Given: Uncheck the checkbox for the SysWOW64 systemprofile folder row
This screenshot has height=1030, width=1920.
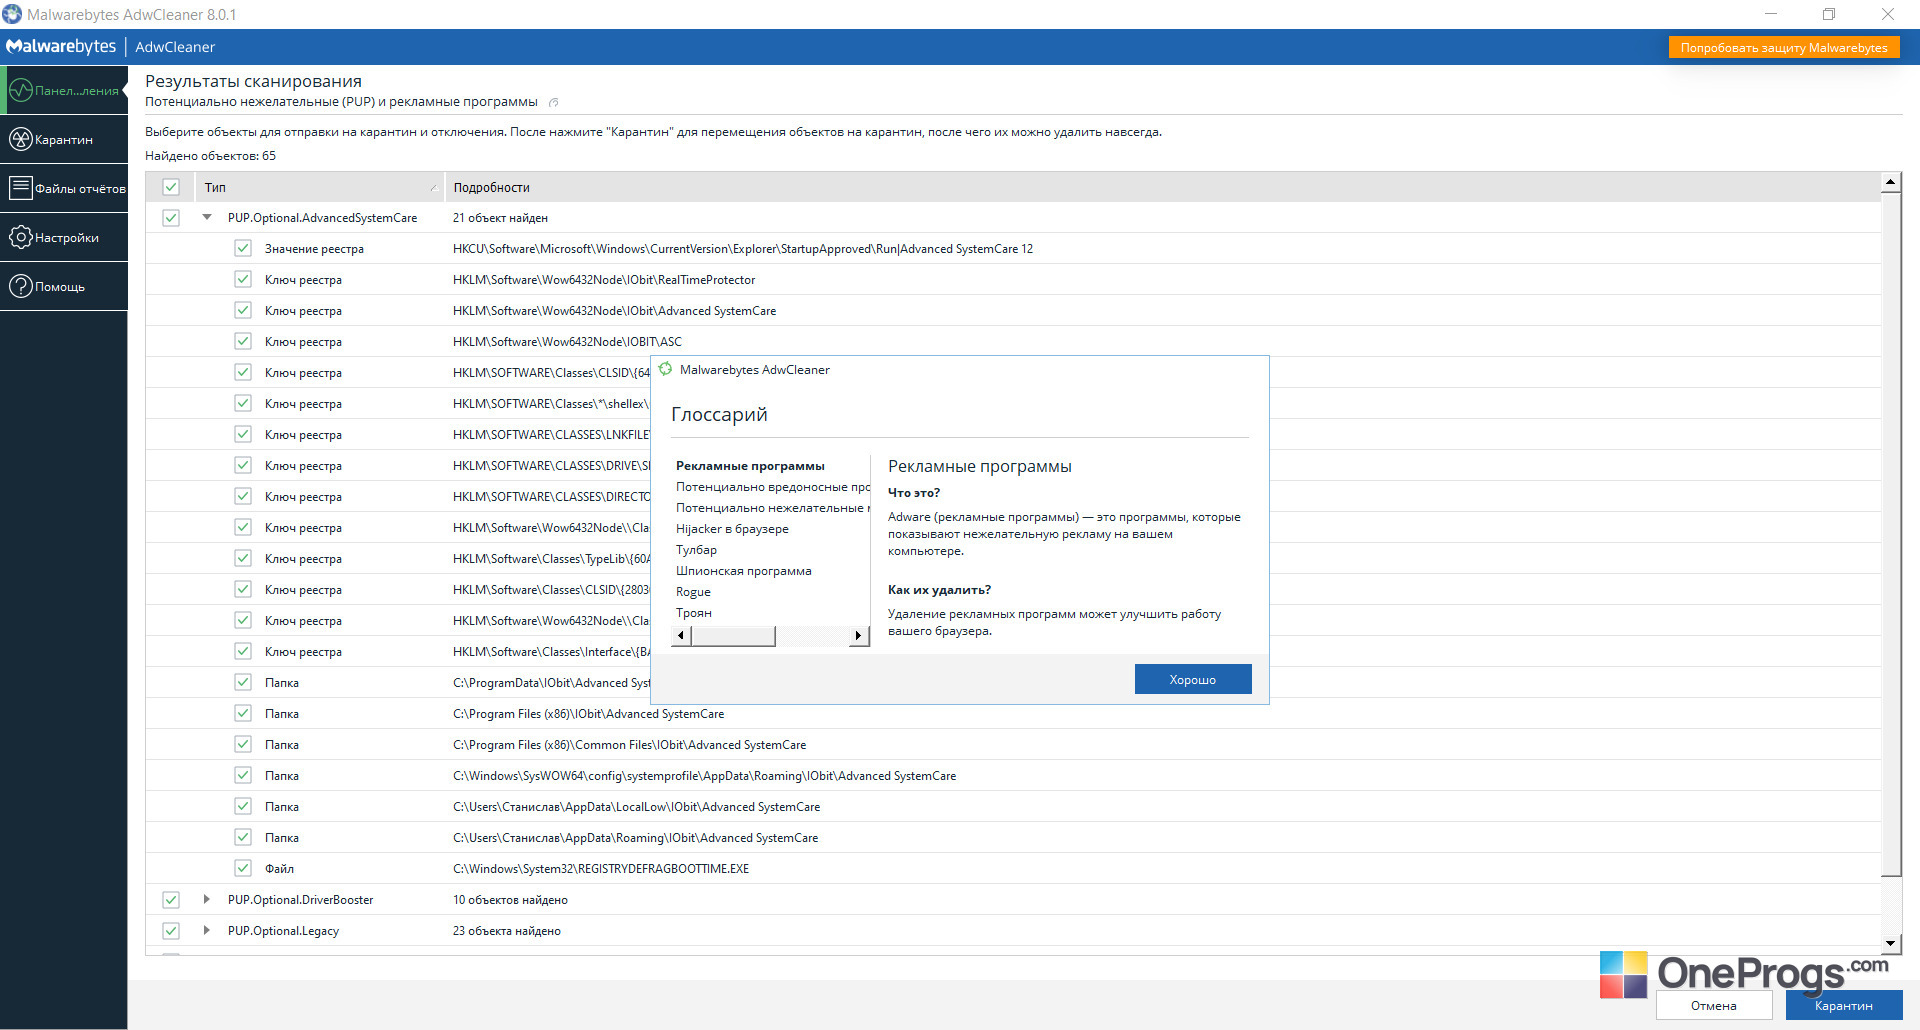Looking at the screenshot, I should pyautogui.click(x=243, y=775).
